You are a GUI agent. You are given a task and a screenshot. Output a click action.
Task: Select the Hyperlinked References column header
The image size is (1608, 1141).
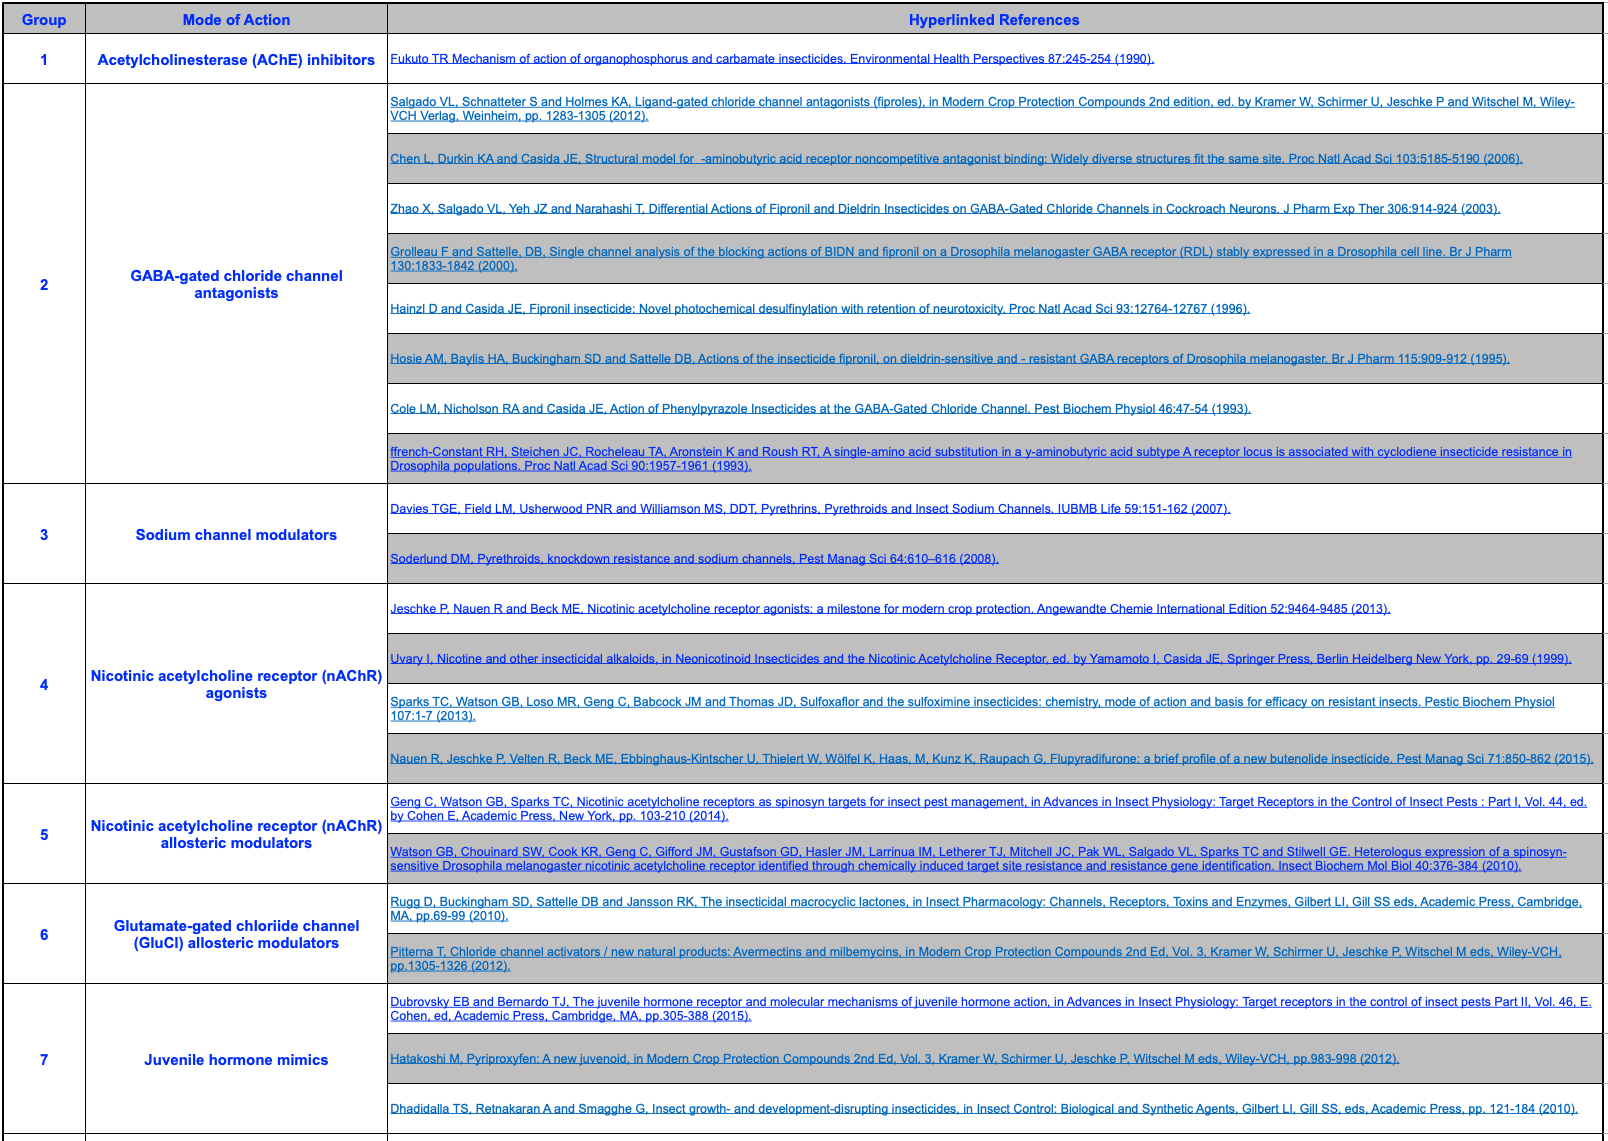pos(993,20)
